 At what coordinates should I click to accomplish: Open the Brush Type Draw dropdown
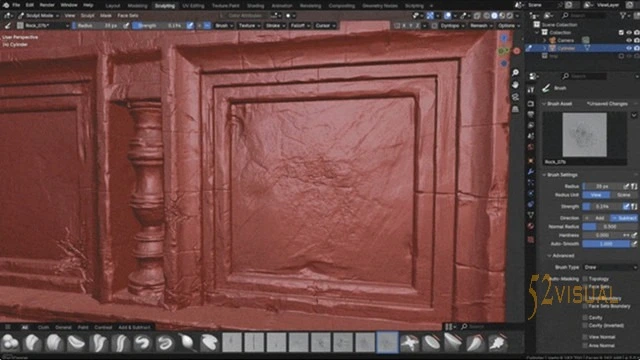[x=610, y=267]
